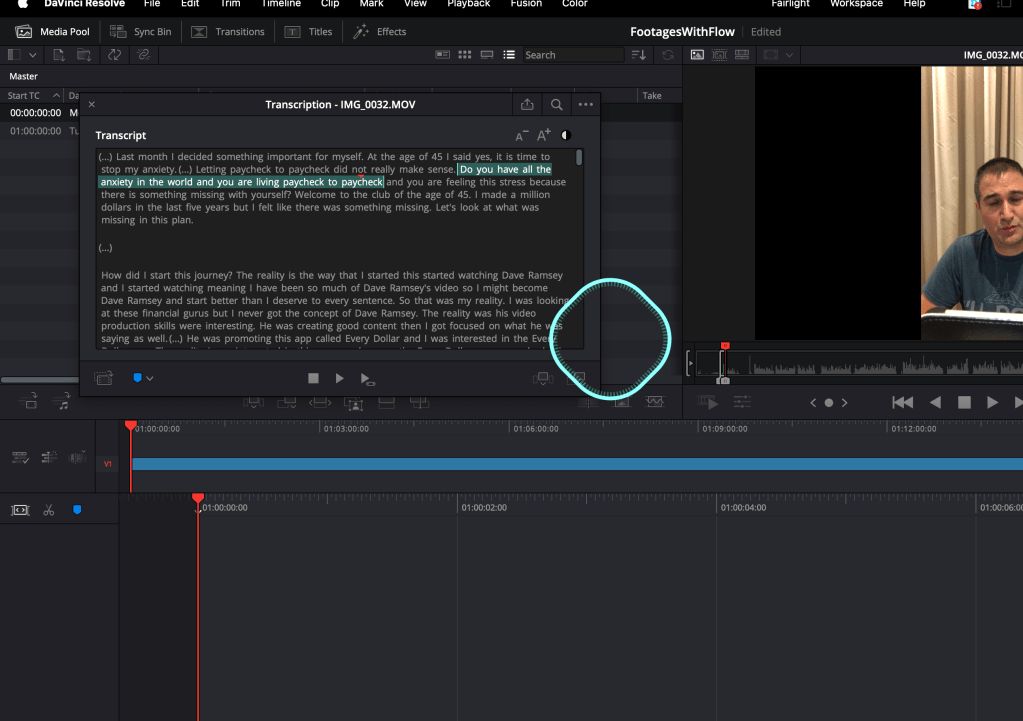Toggle transcript contrast mode

tap(566, 135)
